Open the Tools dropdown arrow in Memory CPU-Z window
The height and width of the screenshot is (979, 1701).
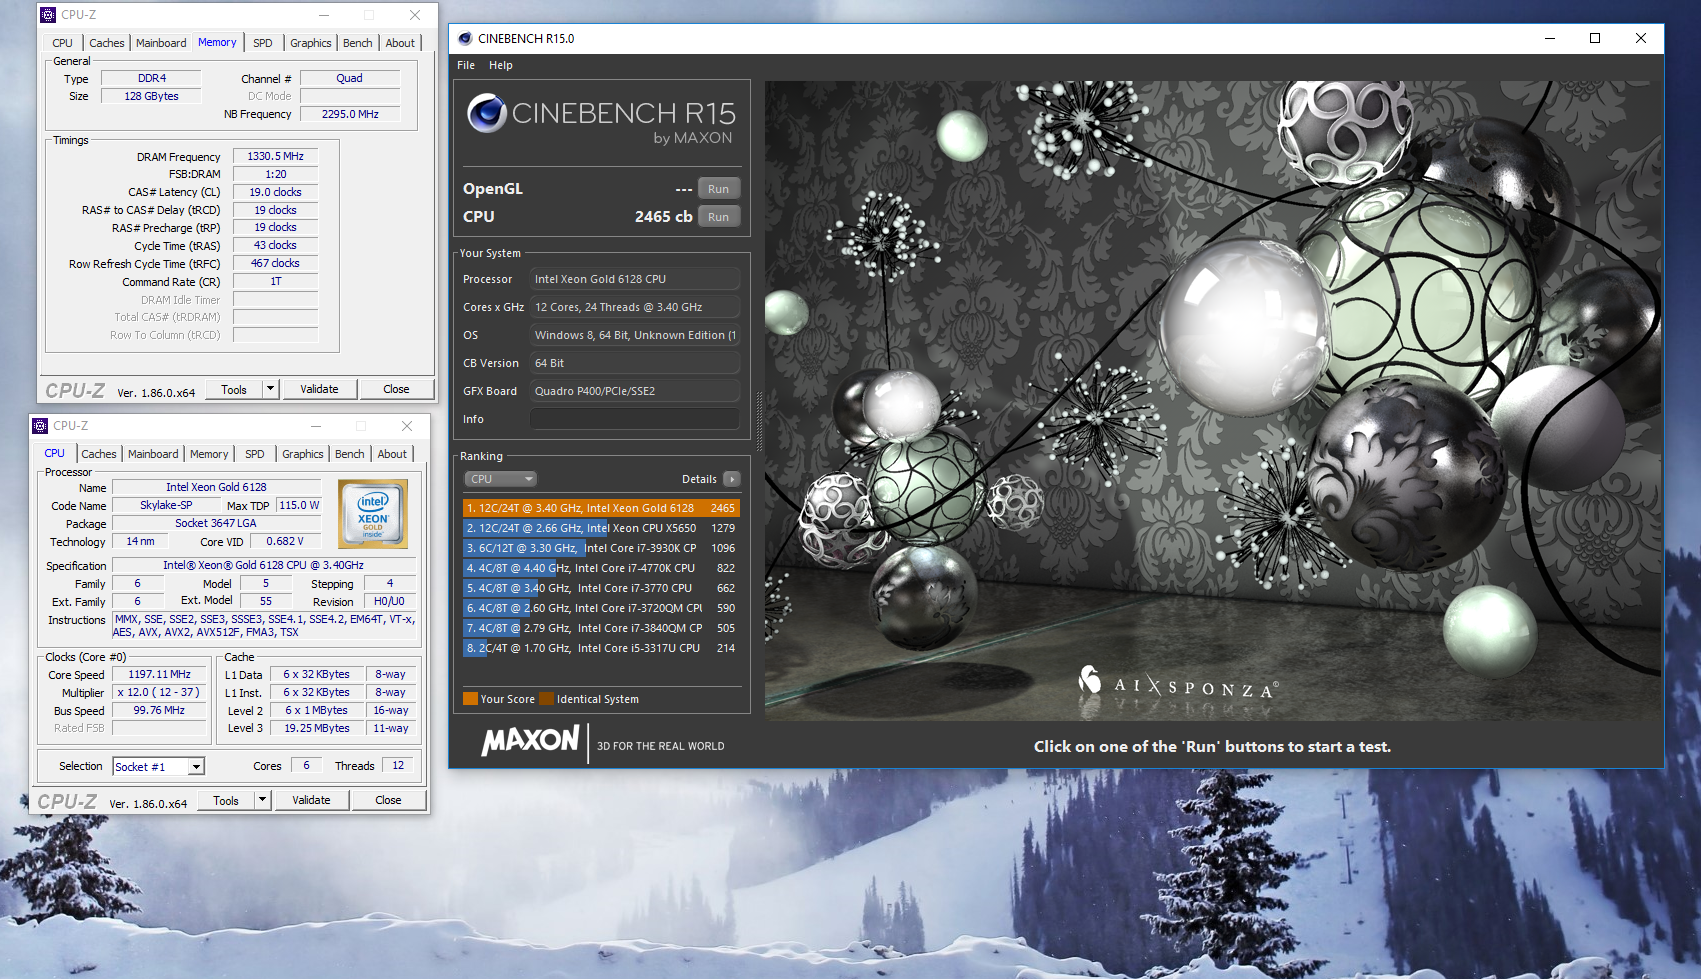270,389
